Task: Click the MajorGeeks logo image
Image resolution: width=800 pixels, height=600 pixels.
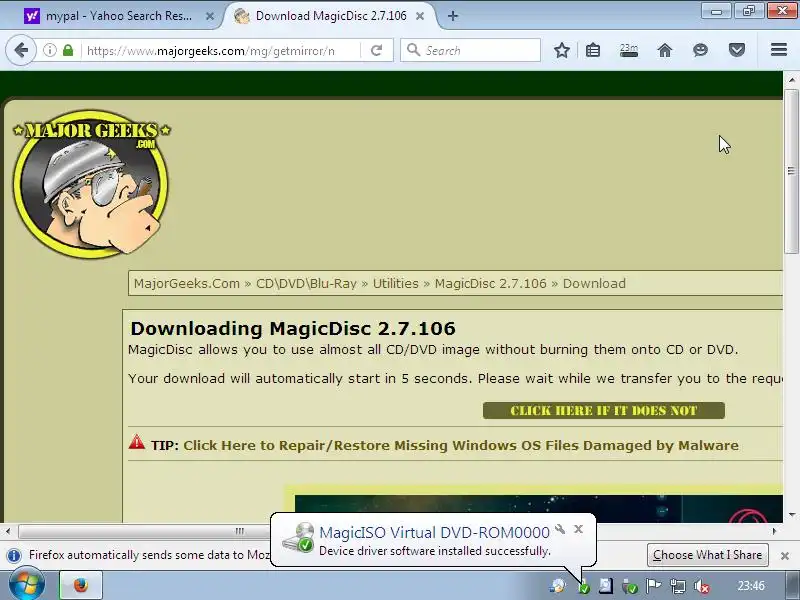Action: [91, 183]
